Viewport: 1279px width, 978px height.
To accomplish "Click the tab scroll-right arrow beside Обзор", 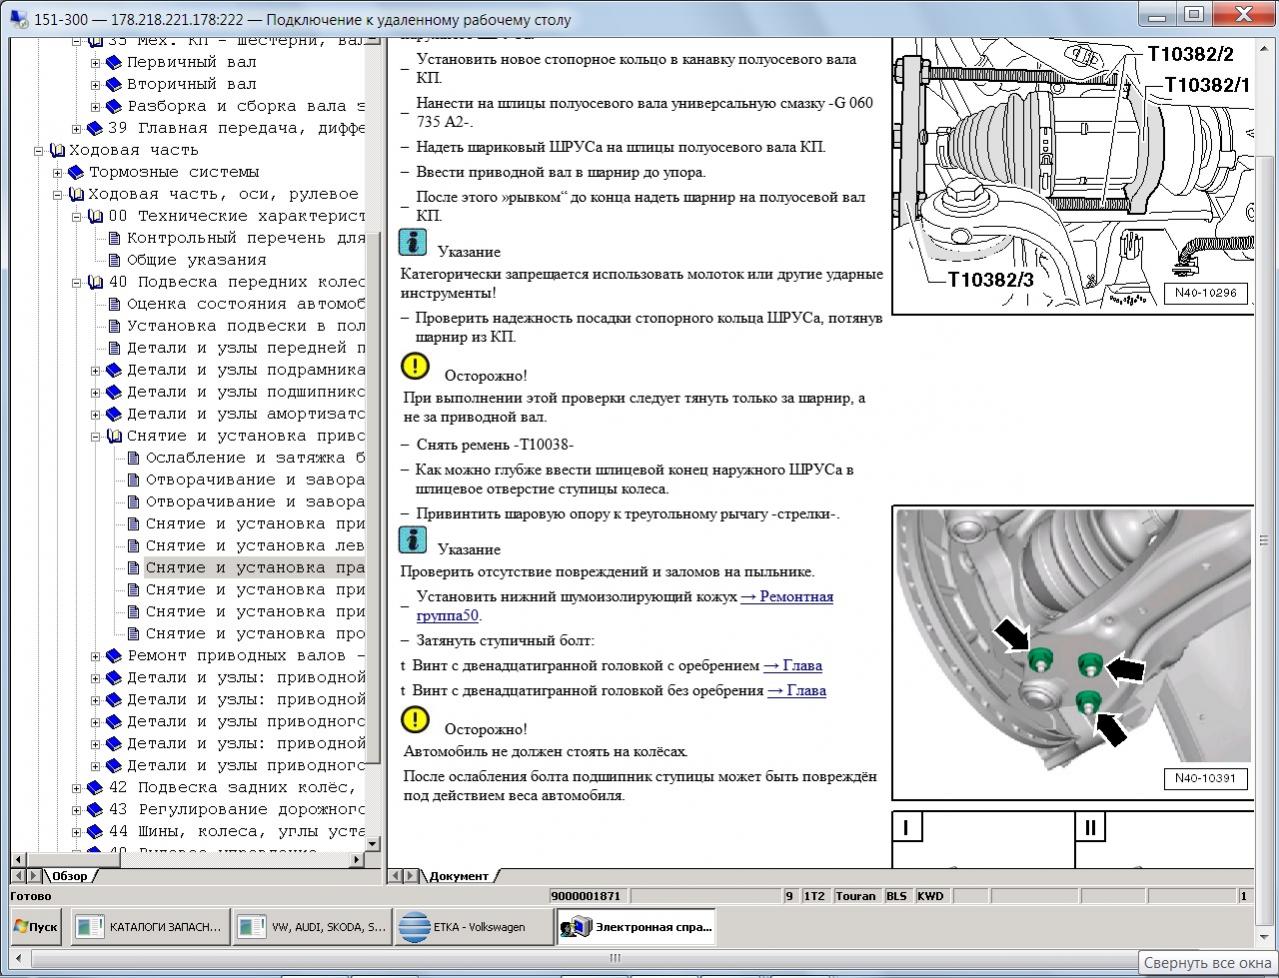I will 34,875.
